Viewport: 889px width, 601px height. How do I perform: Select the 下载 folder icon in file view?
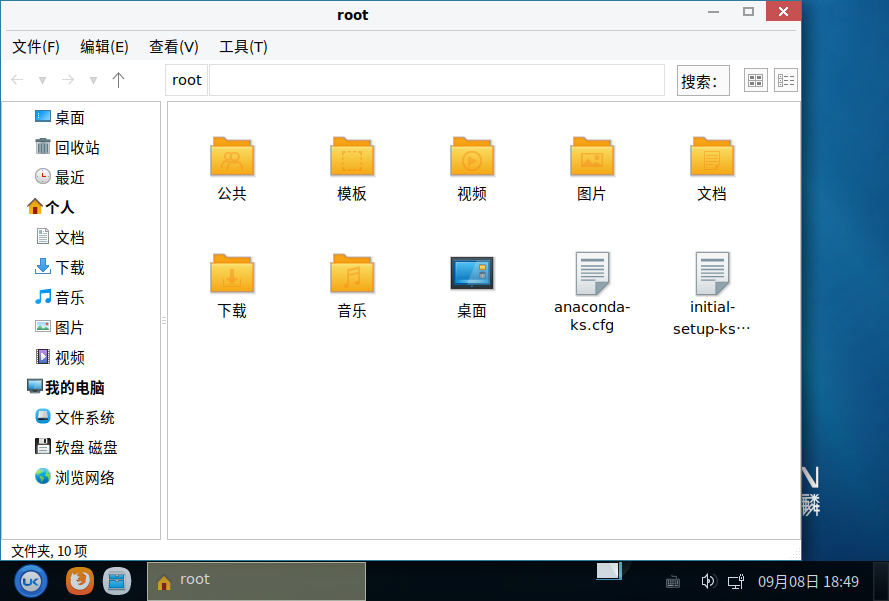[x=232, y=275]
